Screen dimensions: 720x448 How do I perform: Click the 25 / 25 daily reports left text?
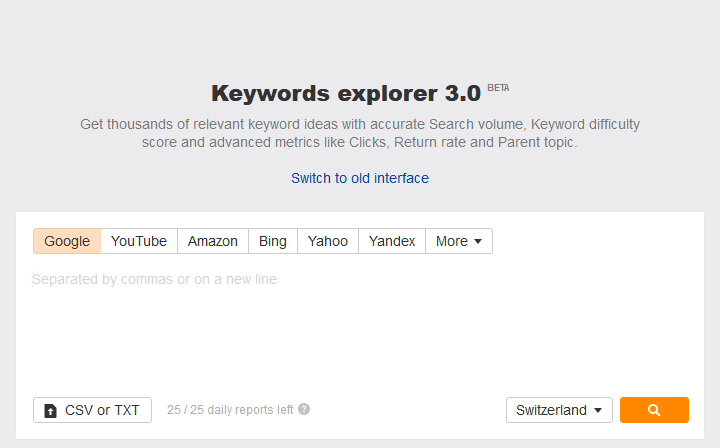(230, 409)
